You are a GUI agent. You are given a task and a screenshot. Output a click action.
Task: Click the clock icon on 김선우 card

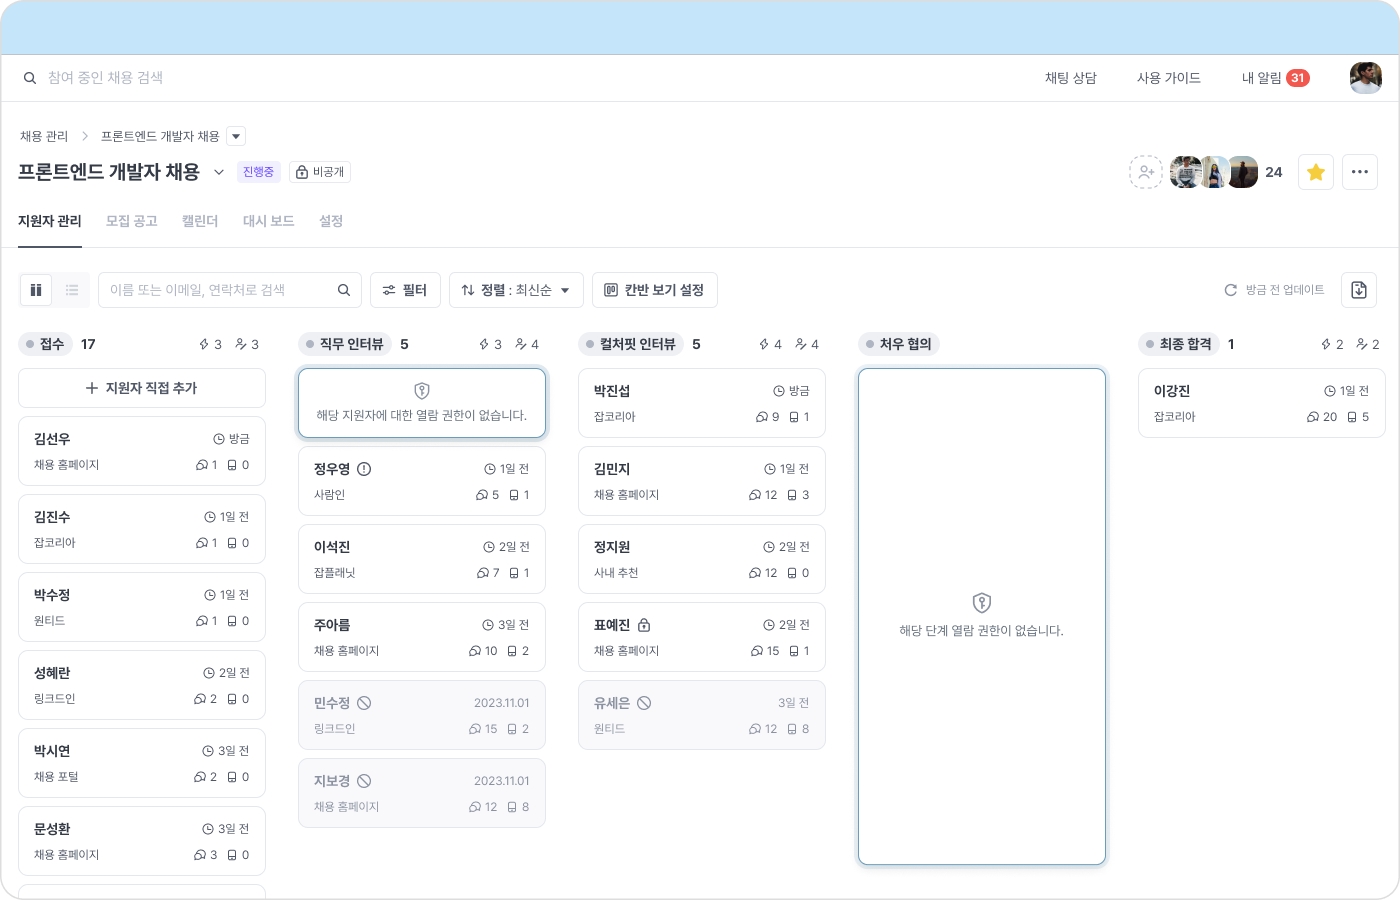tap(219, 439)
